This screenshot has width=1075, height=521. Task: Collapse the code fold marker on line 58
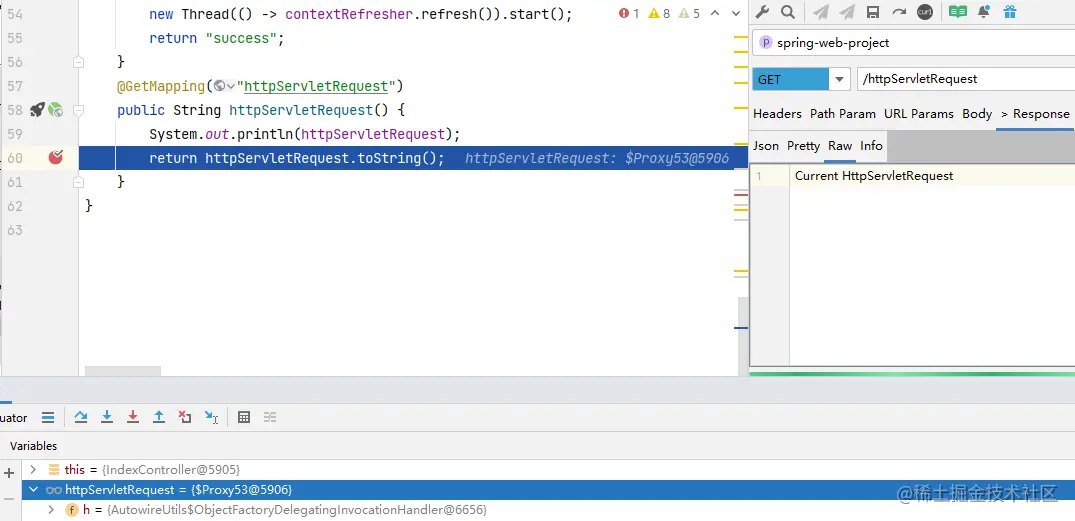[x=78, y=110]
